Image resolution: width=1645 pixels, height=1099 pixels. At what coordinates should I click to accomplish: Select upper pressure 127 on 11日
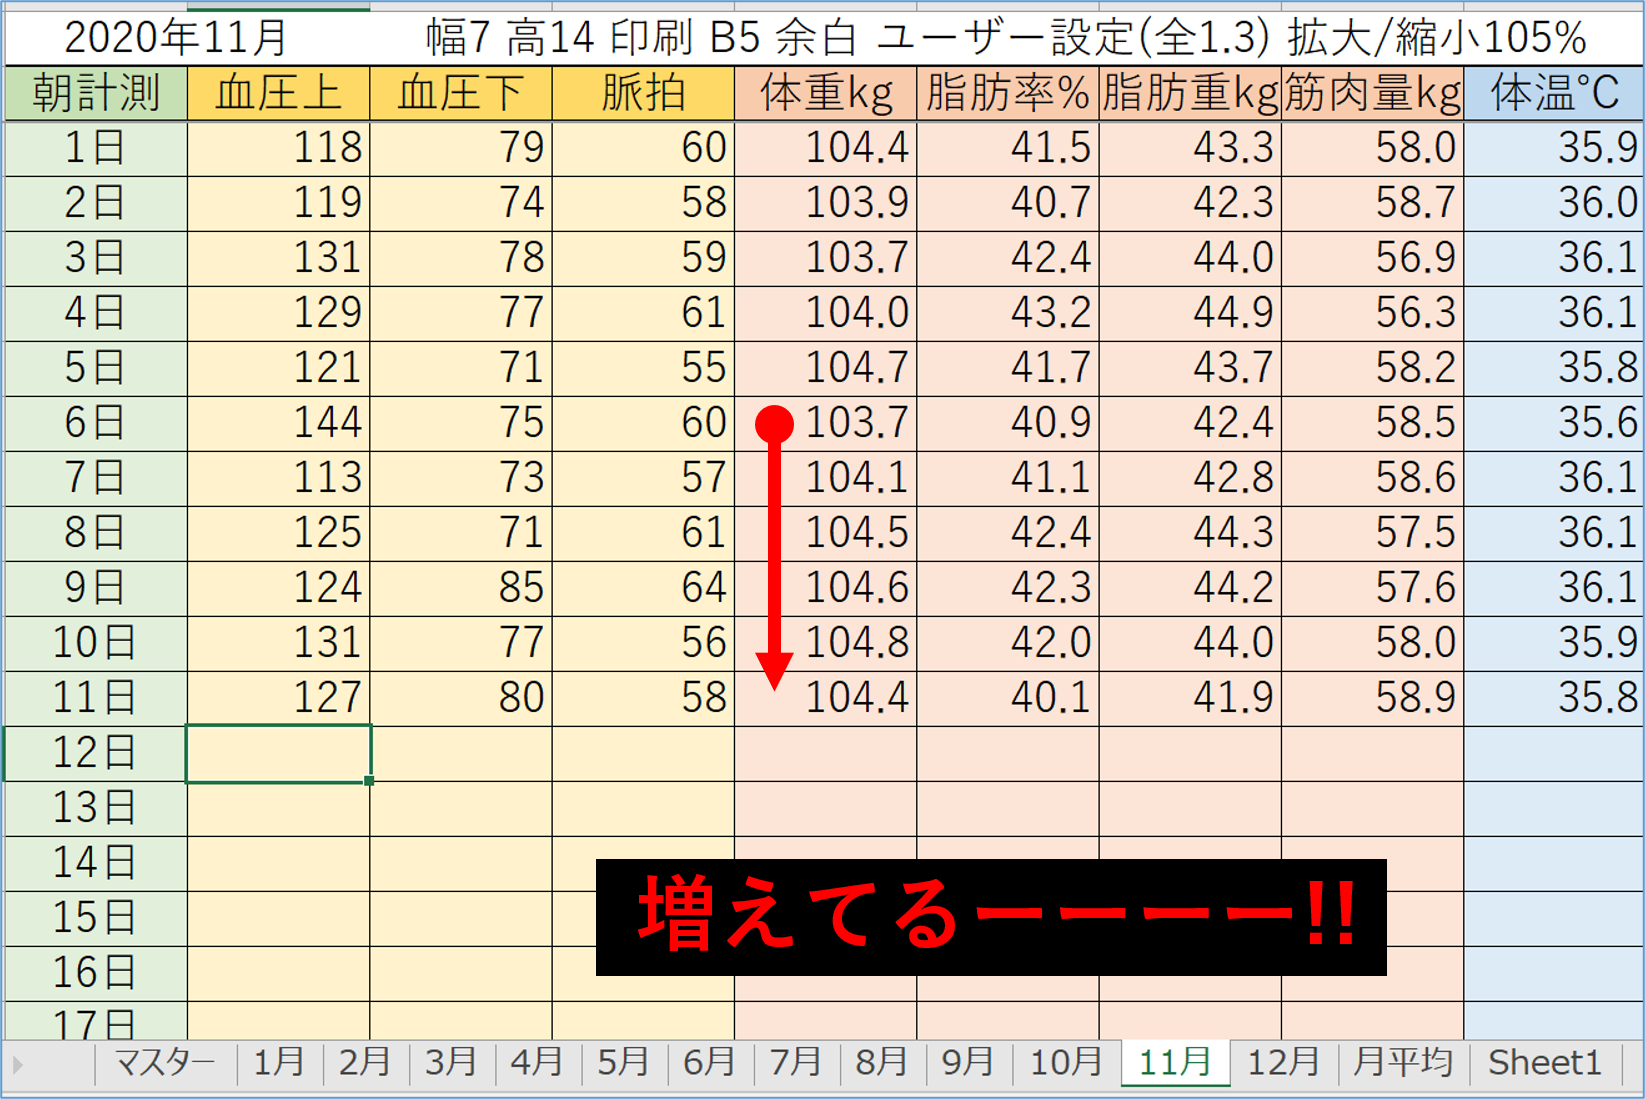click(x=278, y=698)
